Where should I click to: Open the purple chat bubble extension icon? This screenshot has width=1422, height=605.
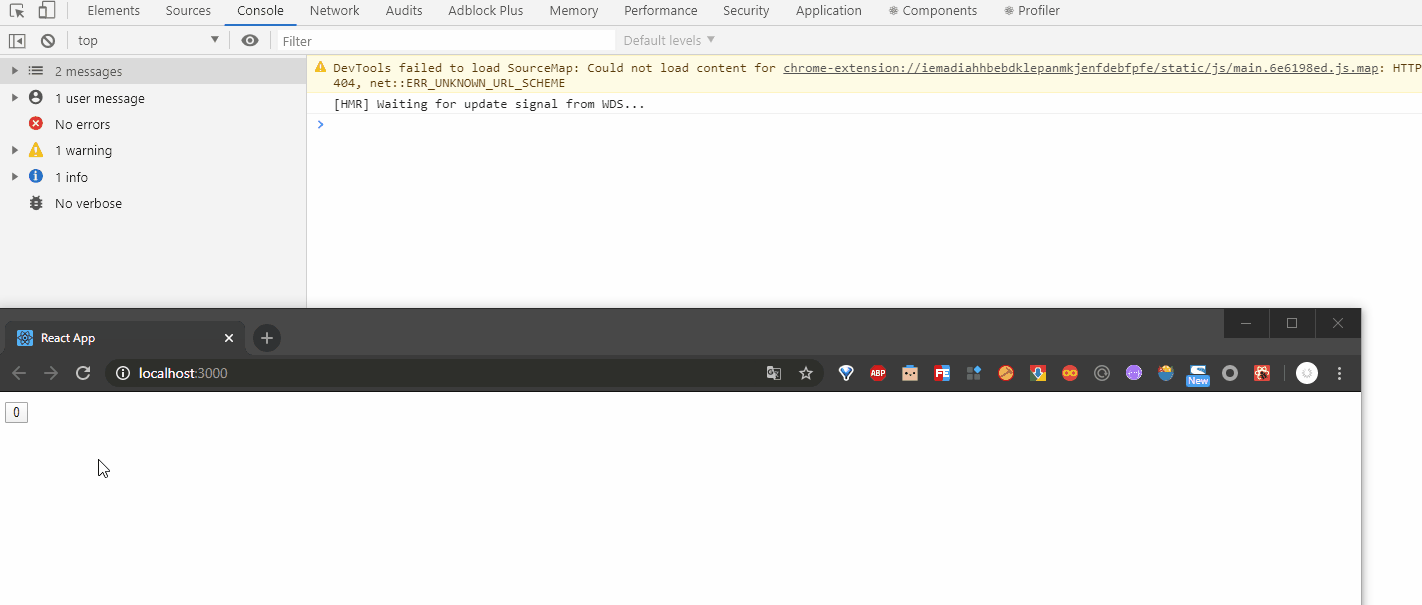point(1134,373)
